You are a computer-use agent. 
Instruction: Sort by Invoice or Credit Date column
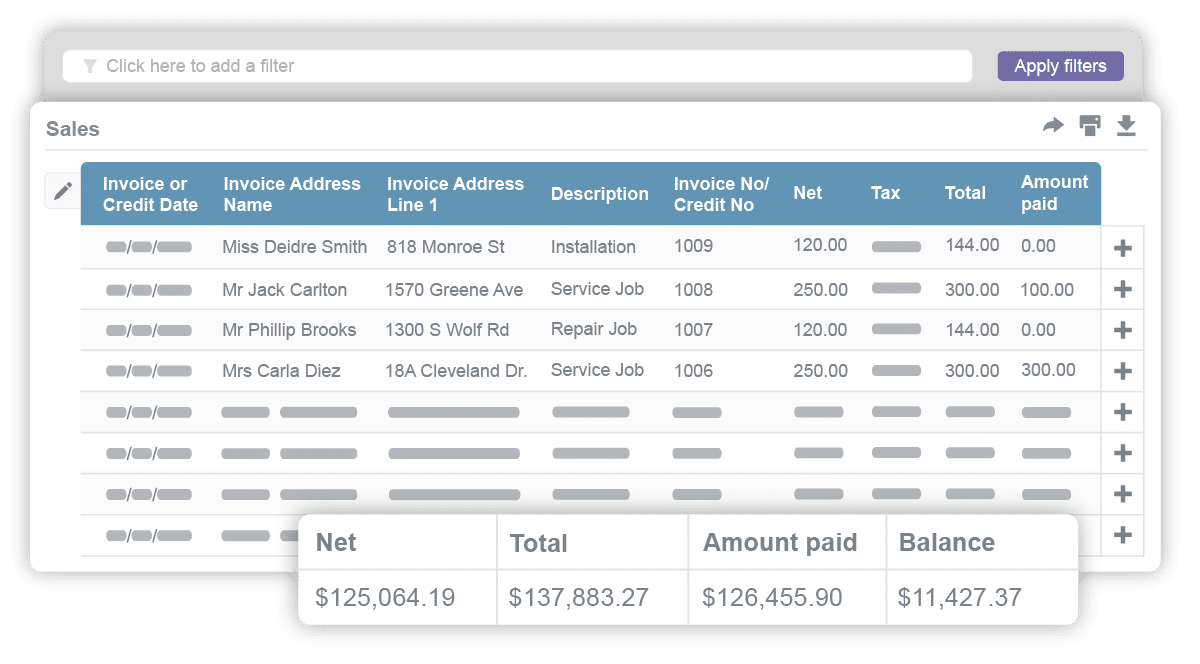point(150,194)
